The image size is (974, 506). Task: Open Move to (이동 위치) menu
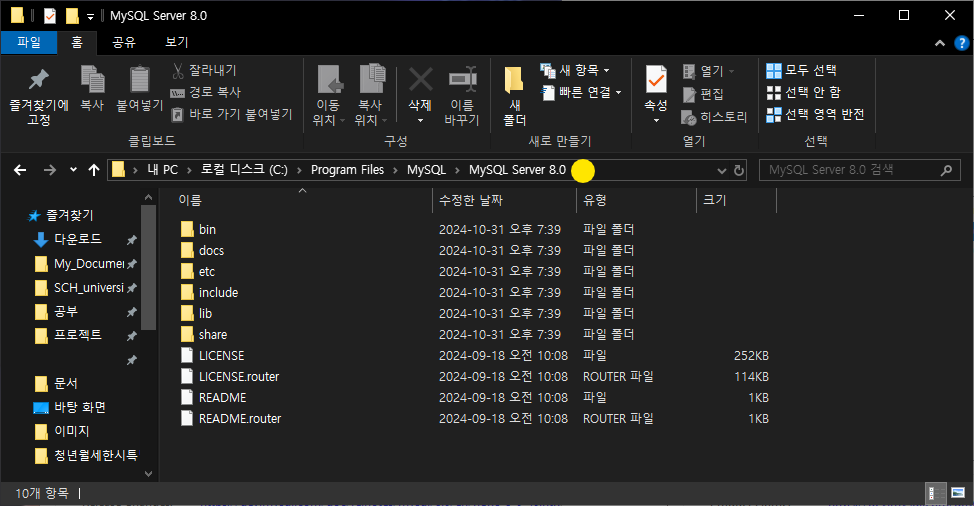[329, 95]
